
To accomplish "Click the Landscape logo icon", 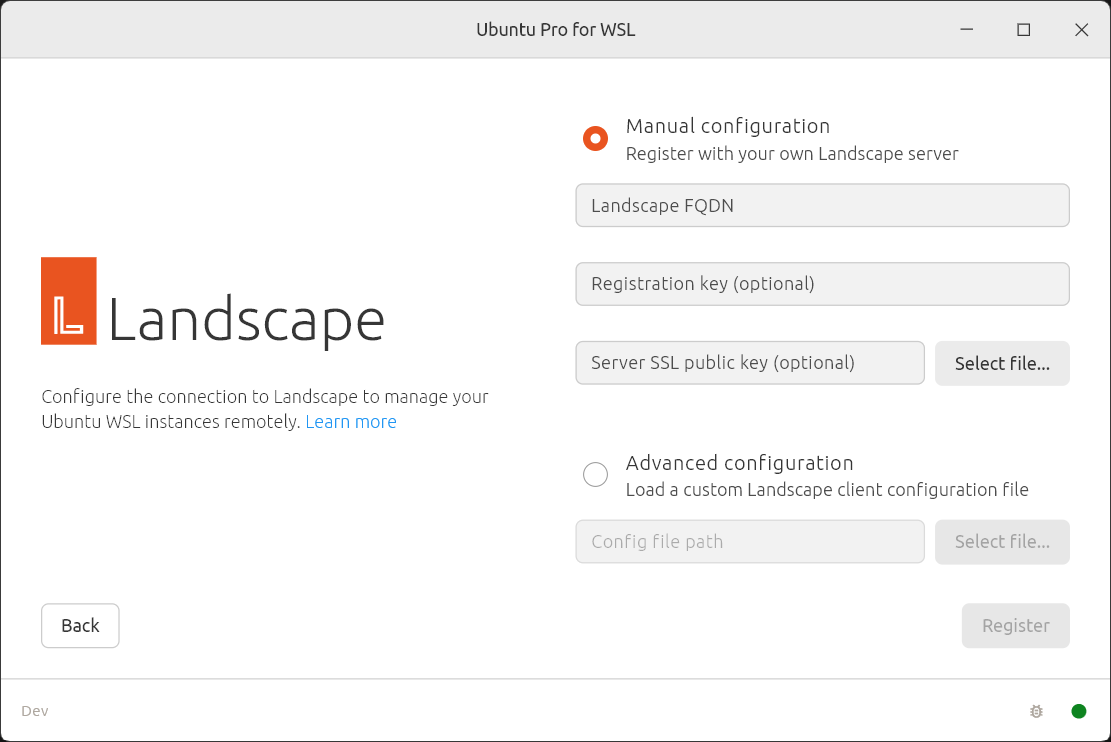I will 68,300.
